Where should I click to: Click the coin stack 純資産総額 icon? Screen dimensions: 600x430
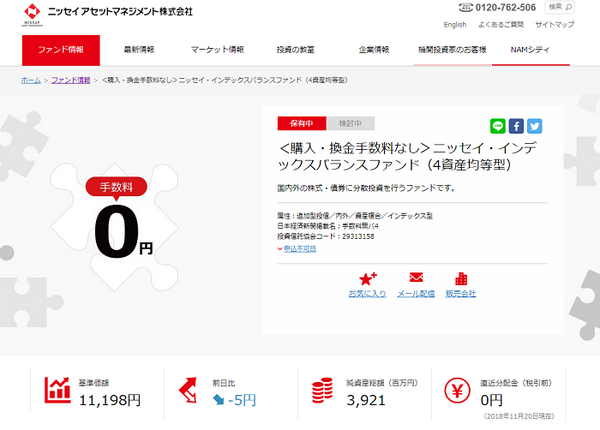click(x=322, y=390)
